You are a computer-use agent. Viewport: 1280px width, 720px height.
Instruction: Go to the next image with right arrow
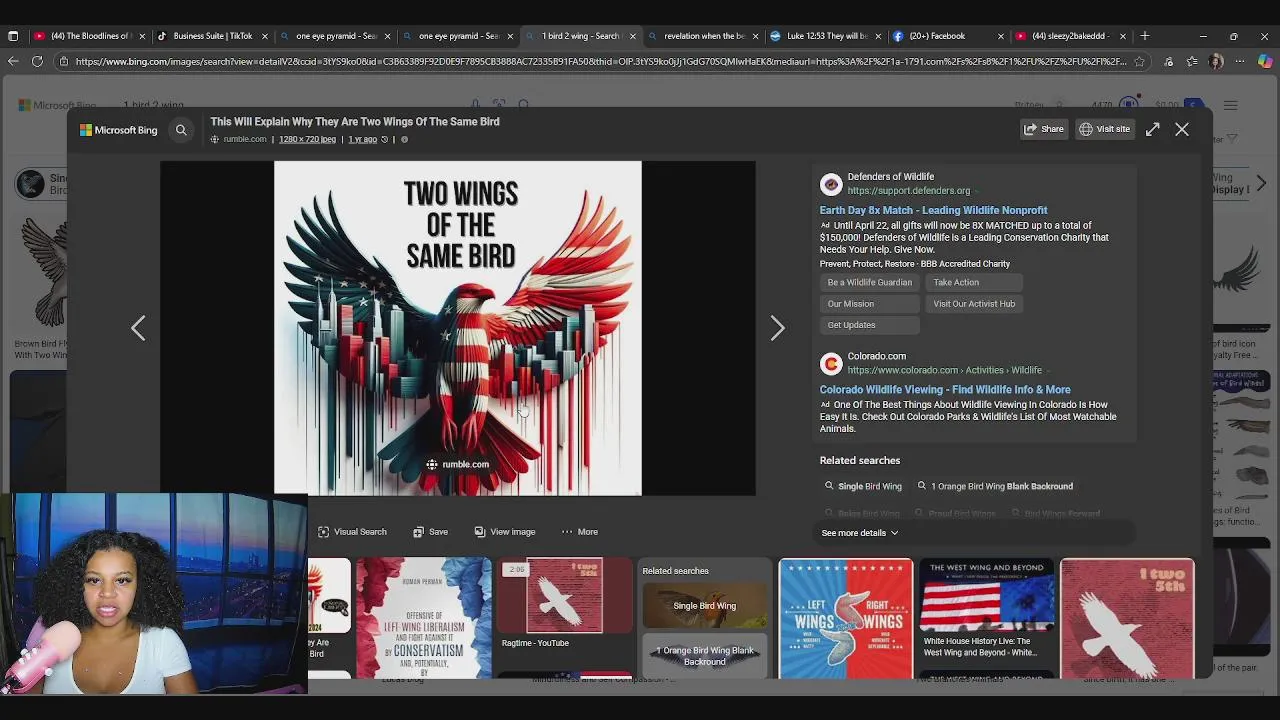777,328
